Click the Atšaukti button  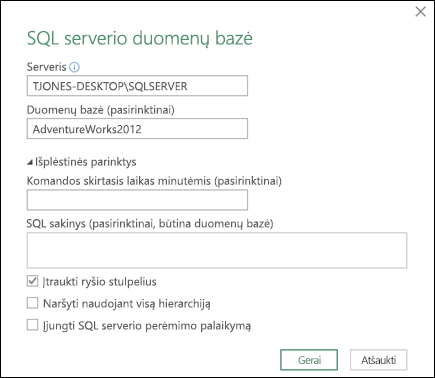click(378, 360)
